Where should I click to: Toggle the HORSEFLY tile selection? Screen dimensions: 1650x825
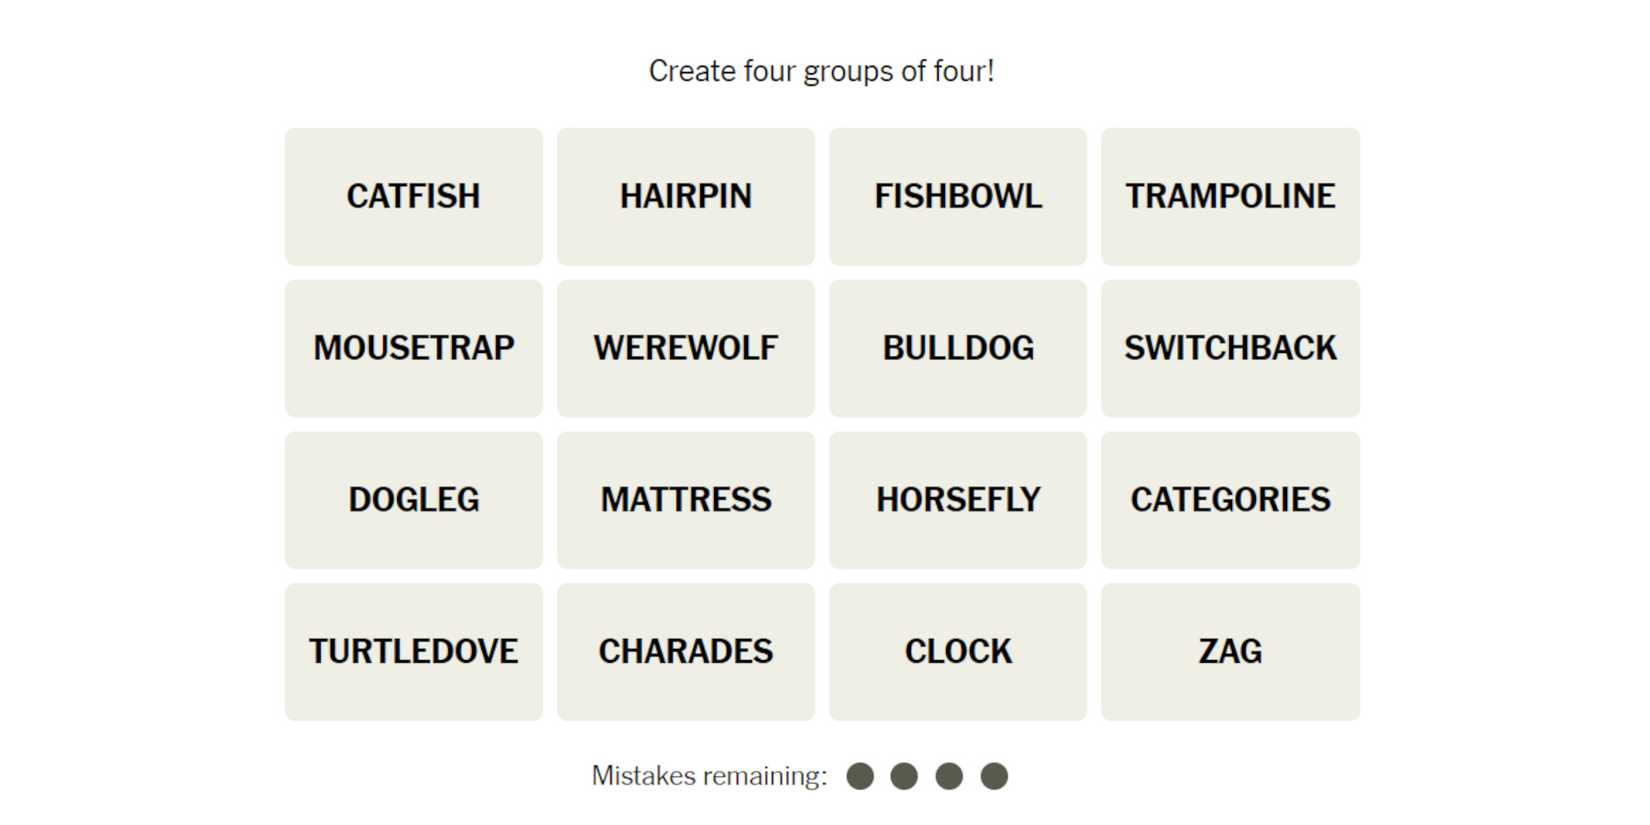(x=957, y=500)
